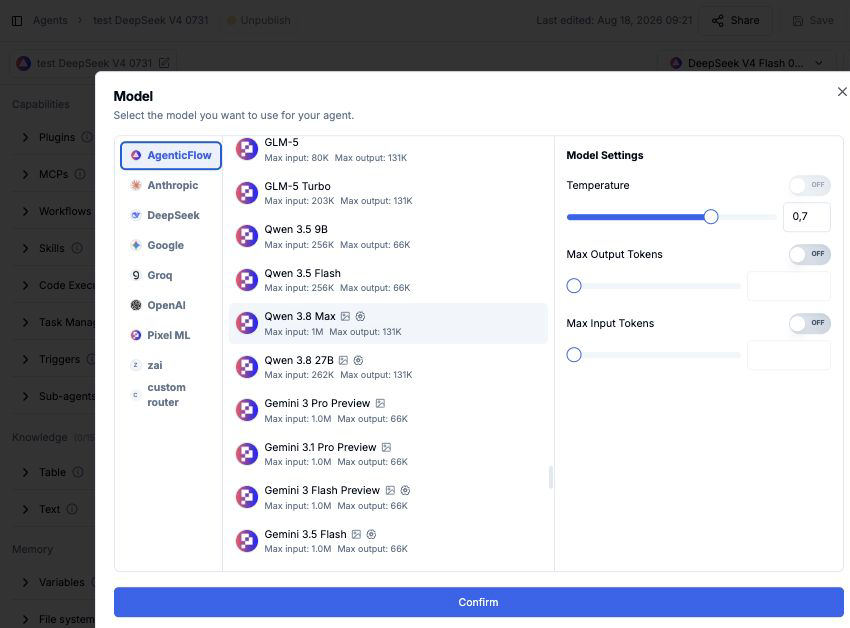The height and width of the screenshot is (628, 850).
Task: Click the reasoning icon next to Qwen 3.8 27B
Action: point(358,360)
